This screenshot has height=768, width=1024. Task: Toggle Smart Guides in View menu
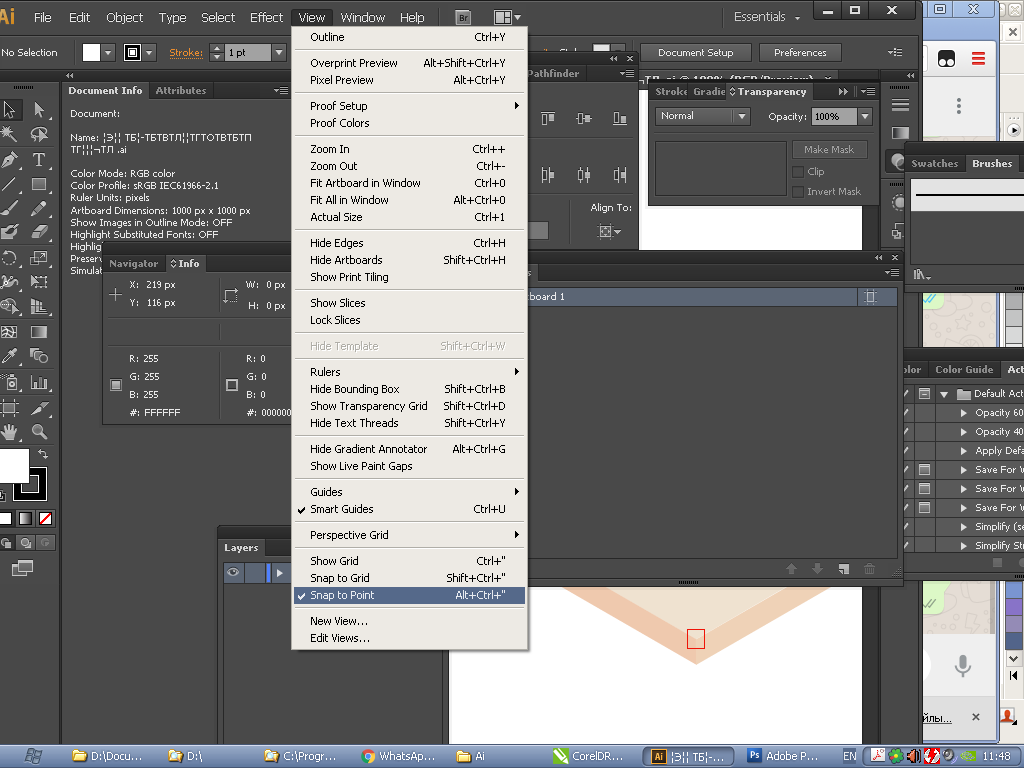(x=341, y=509)
